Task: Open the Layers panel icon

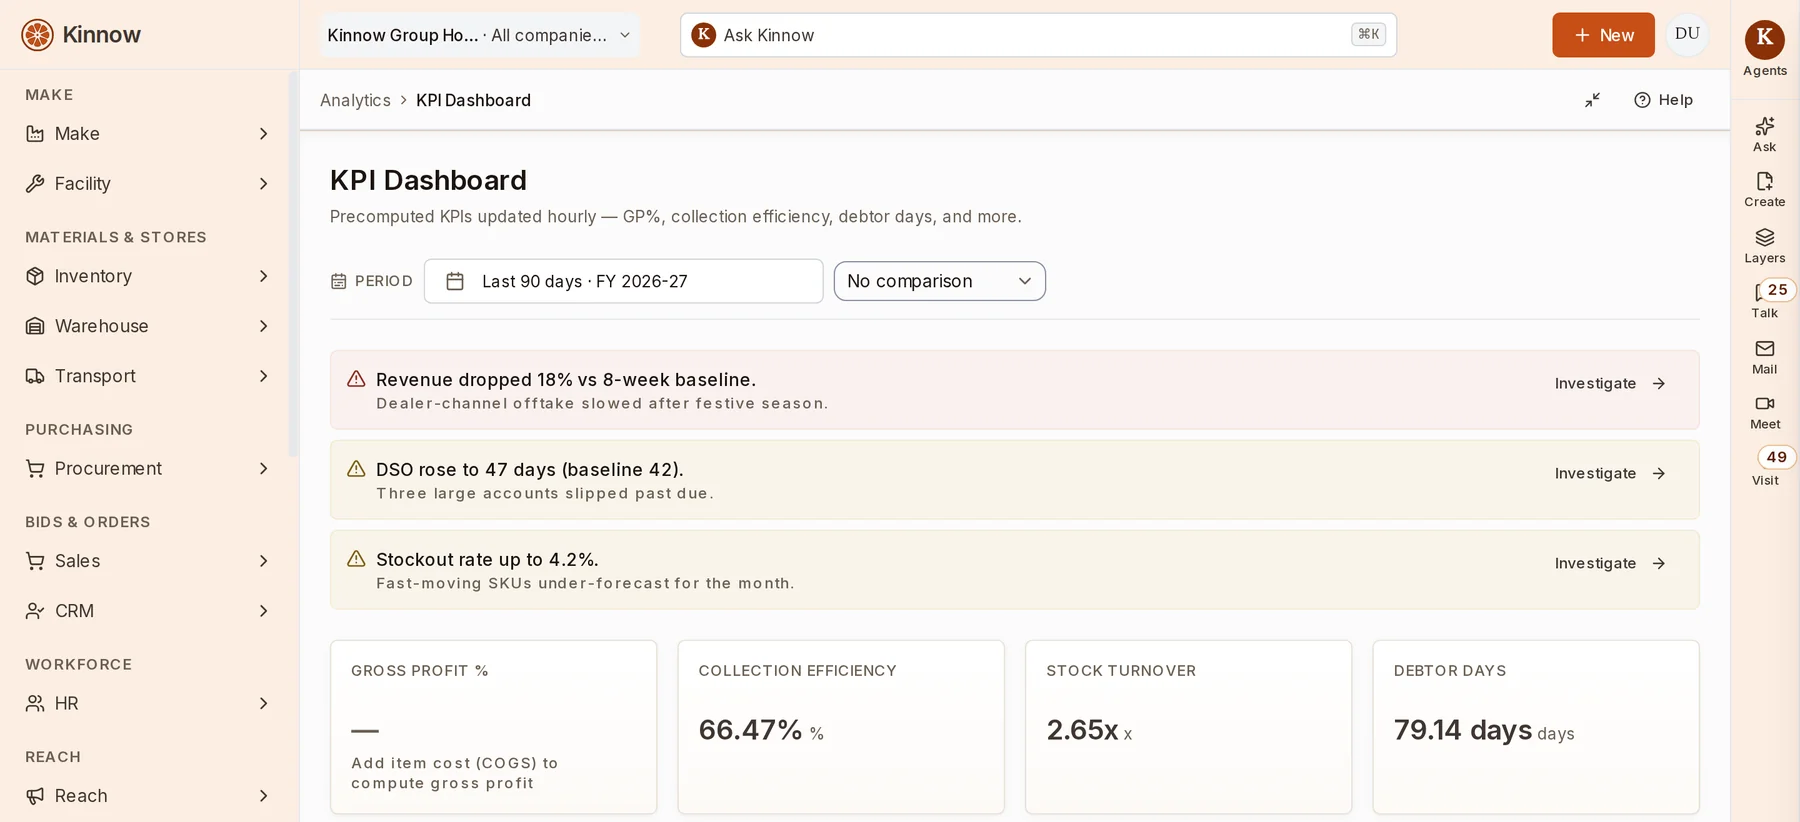Action: [x=1764, y=245]
